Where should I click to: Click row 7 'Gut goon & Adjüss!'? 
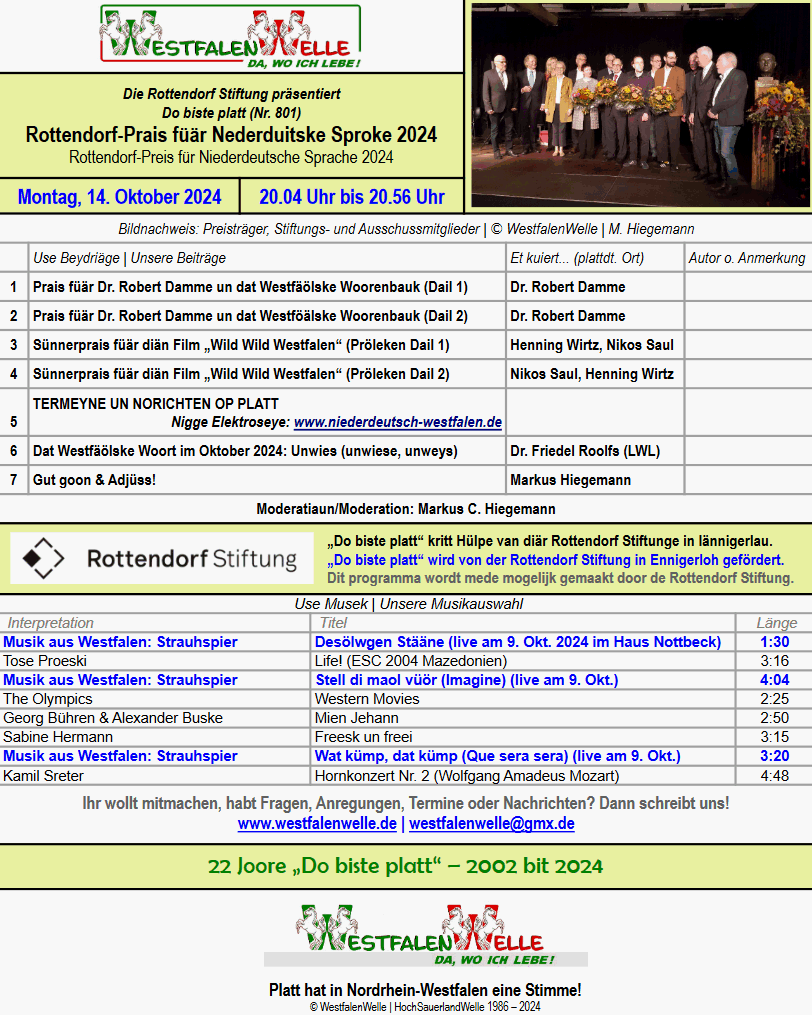pyautogui.click(x=95, y=480)
